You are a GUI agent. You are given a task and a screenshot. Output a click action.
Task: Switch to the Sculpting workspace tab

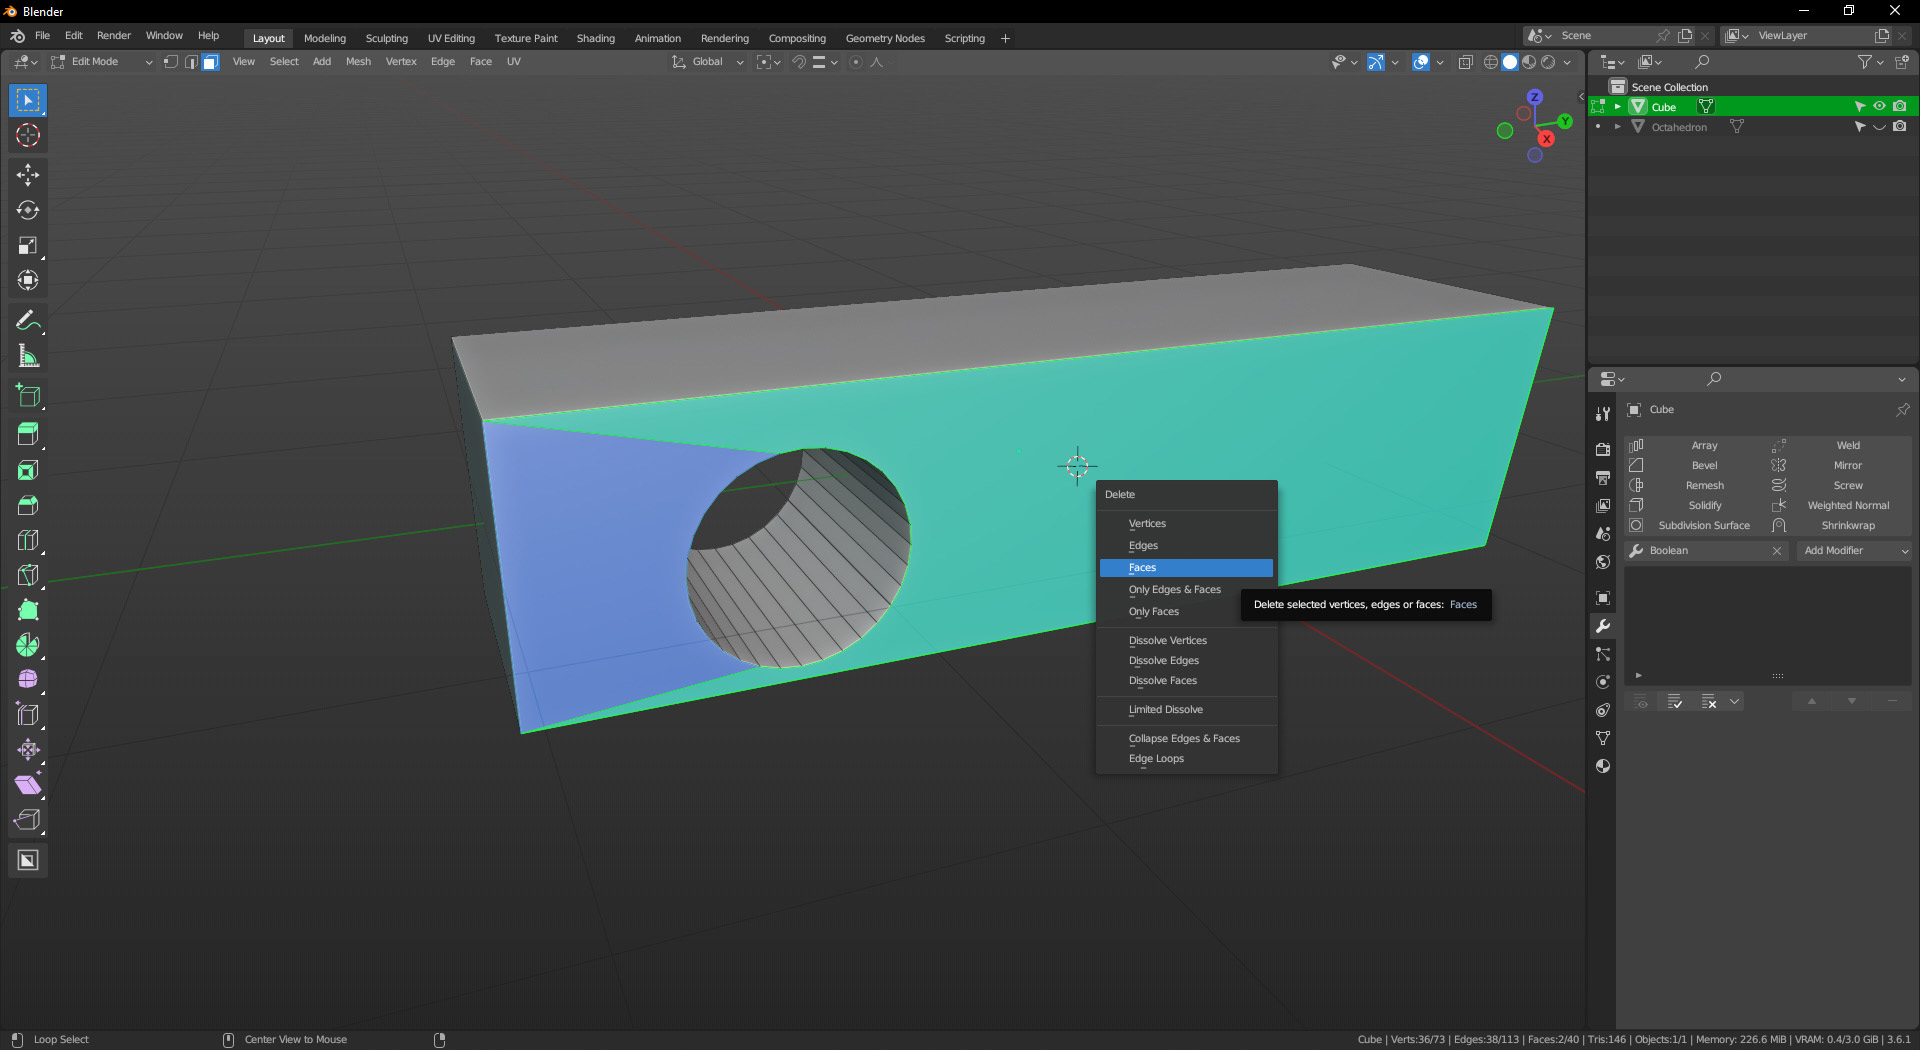coord(387,38)
